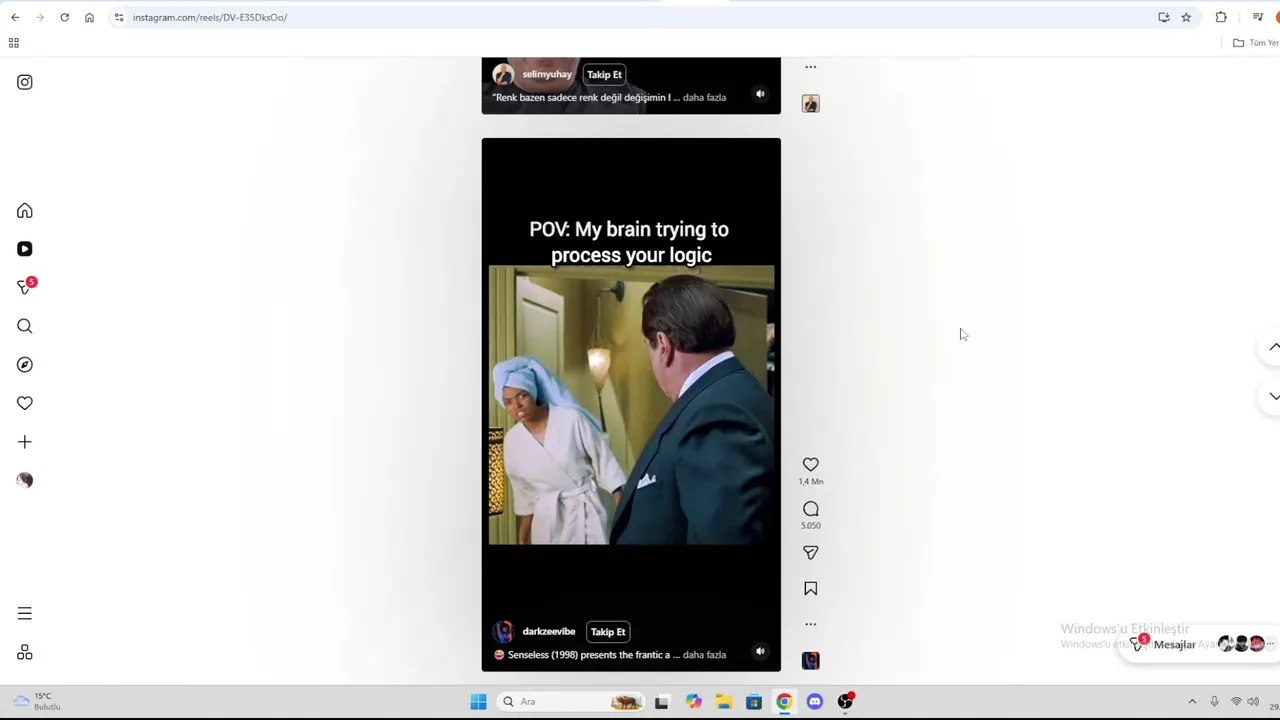Open Microsoft Store from taskbar
The image size is (1280, 720).
(x=754, y=702)
